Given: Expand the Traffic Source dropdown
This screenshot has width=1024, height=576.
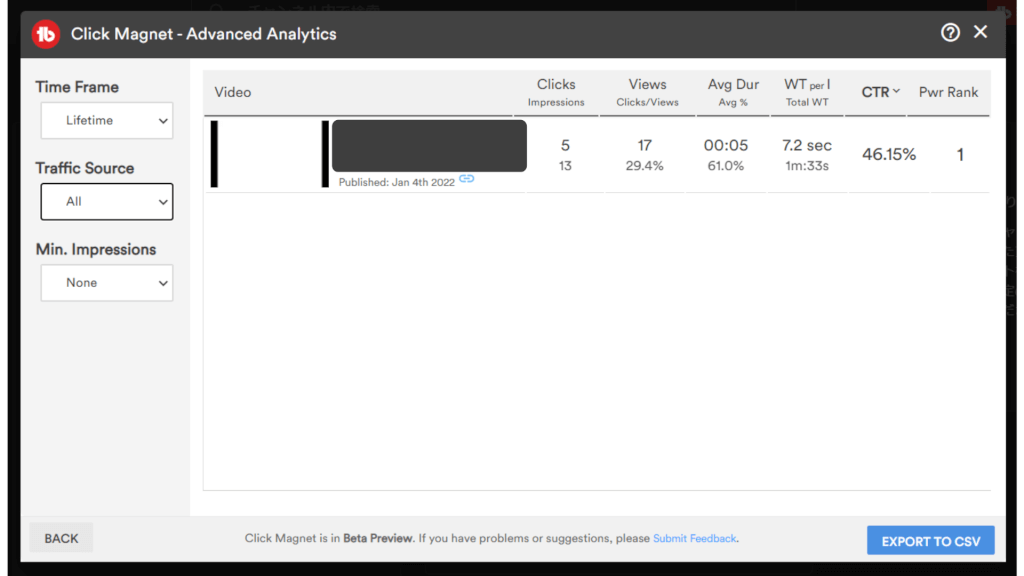Looking at the screenshot, I should [107, 202].
